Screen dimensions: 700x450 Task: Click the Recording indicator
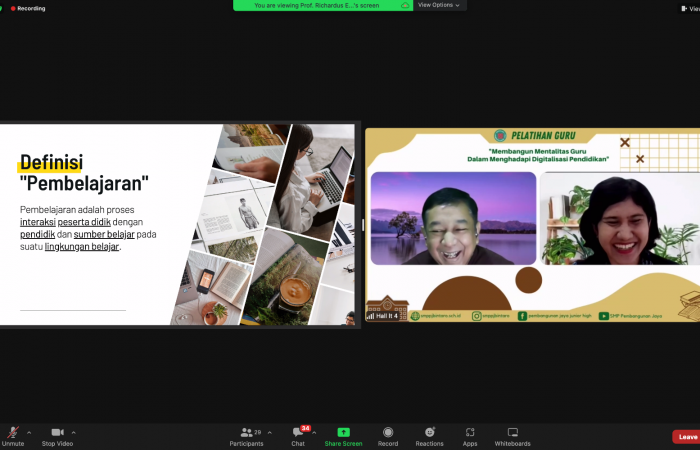(28, 8)
